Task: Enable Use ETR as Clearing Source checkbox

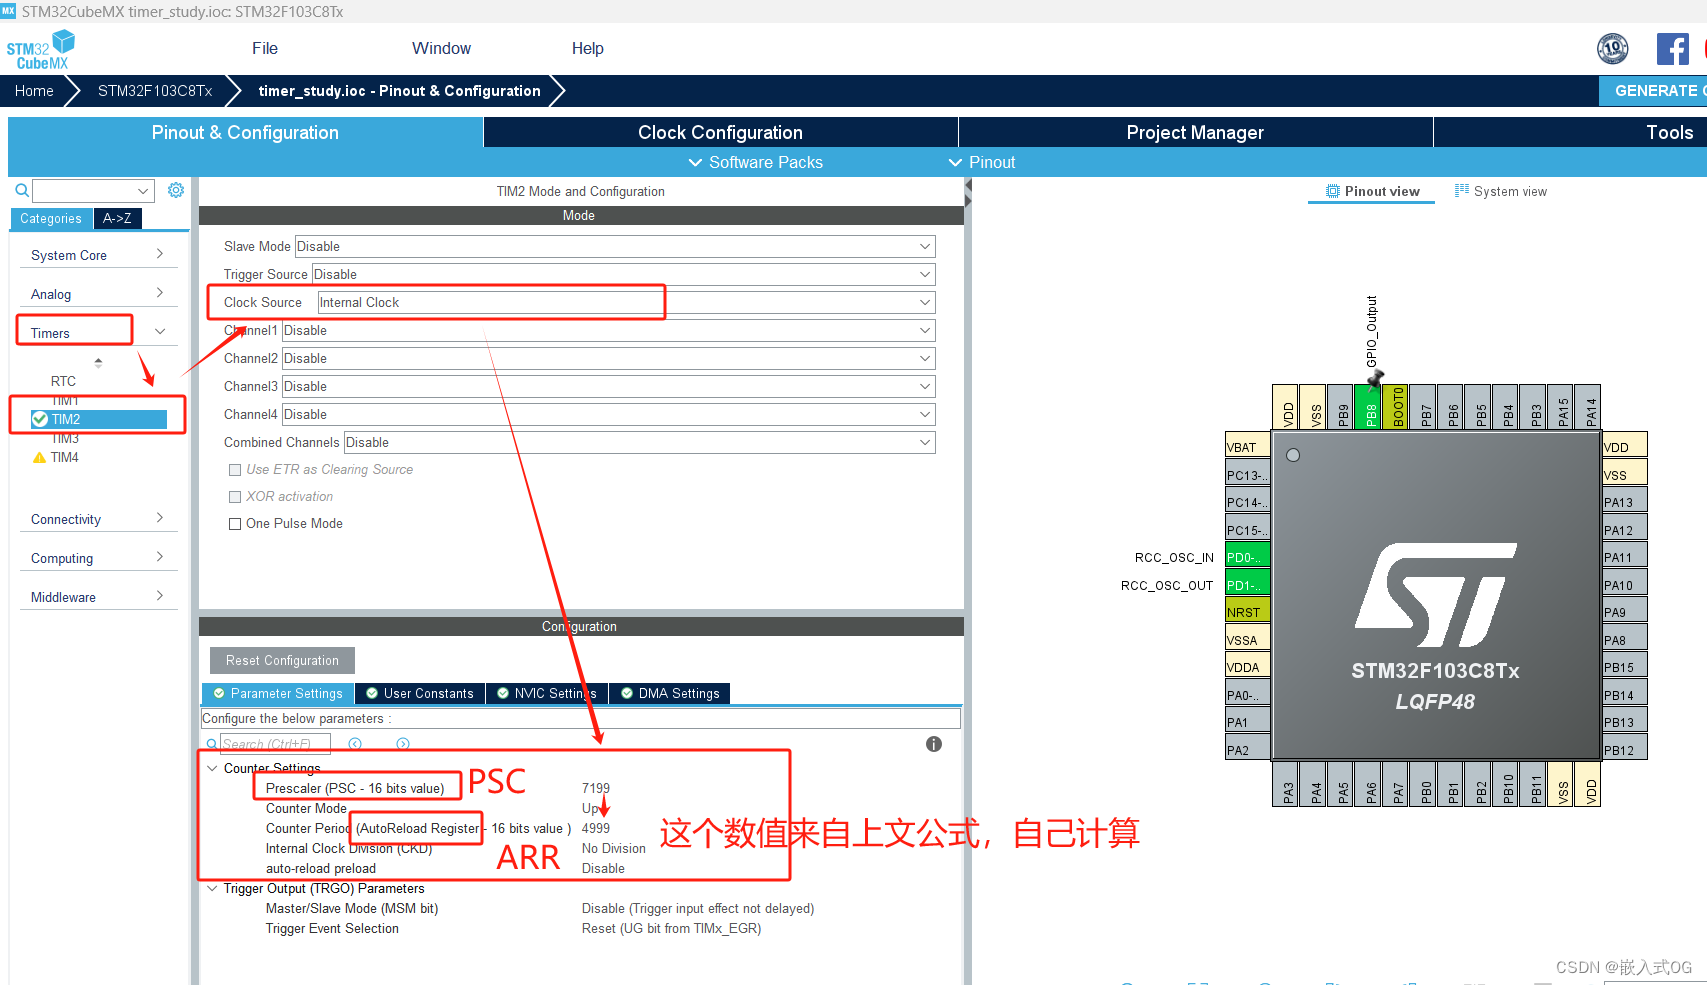Action: [x=235, y=470]
